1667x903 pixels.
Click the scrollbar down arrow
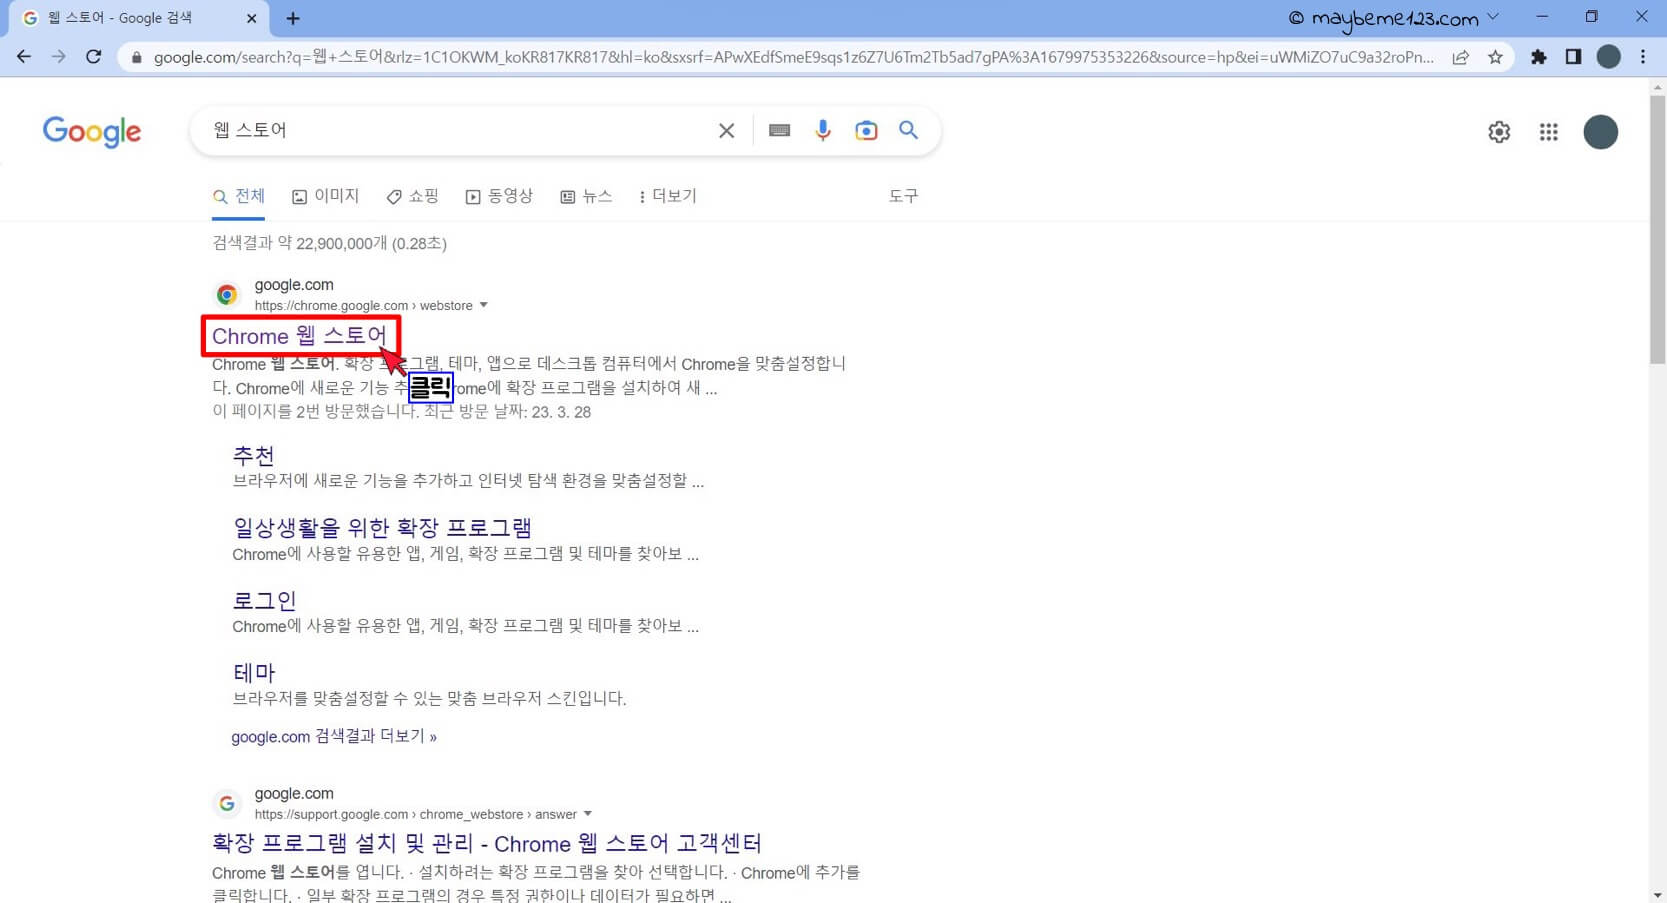tap(1658, 895)
